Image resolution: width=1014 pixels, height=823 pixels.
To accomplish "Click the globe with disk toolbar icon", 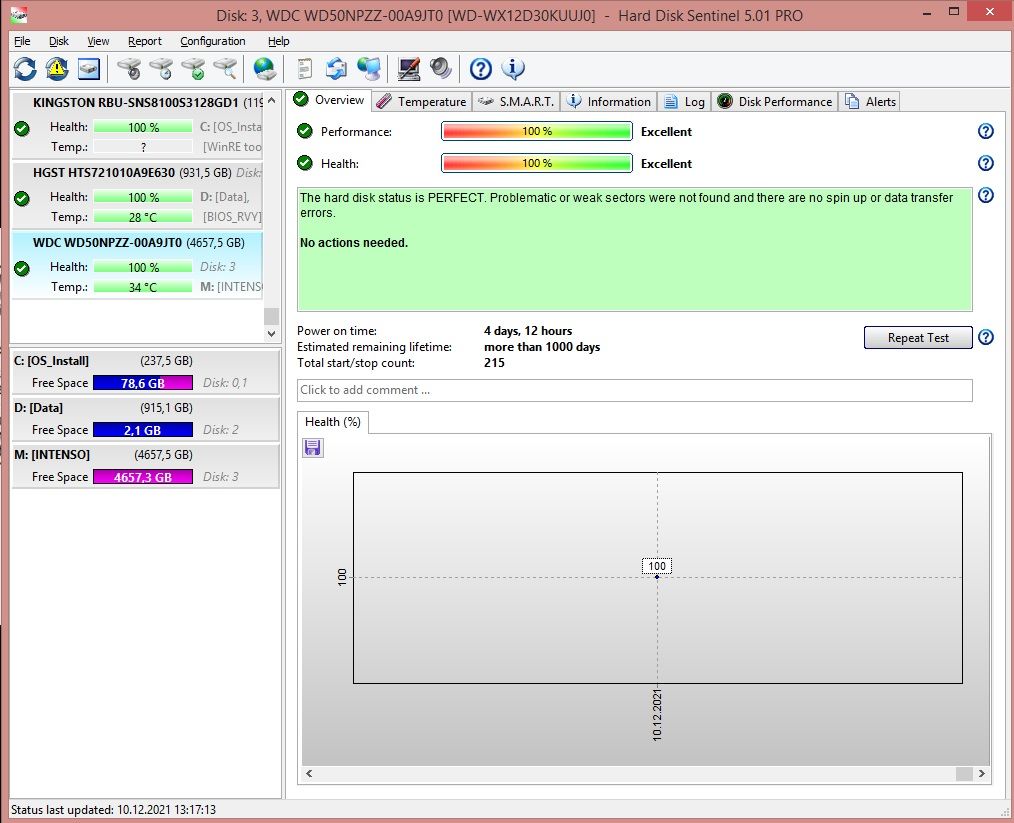I will (x=264, y=69).
